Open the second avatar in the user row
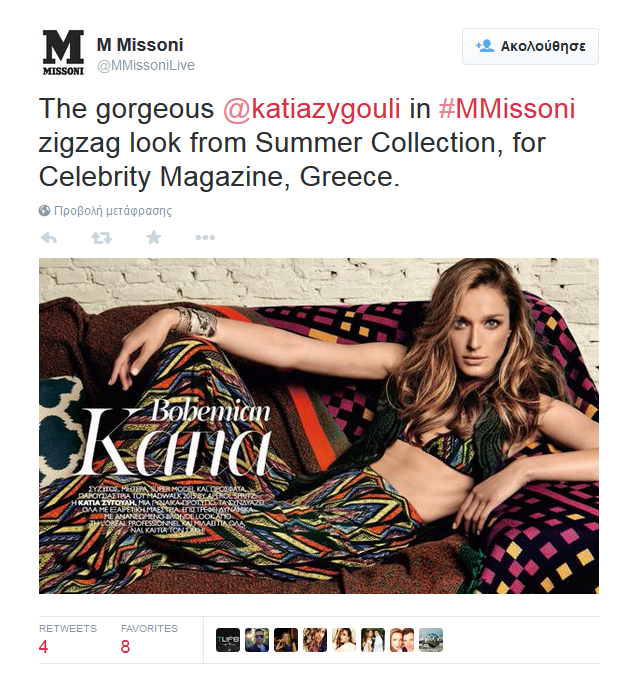Viewport: 638px width, 678px height. 256,640
